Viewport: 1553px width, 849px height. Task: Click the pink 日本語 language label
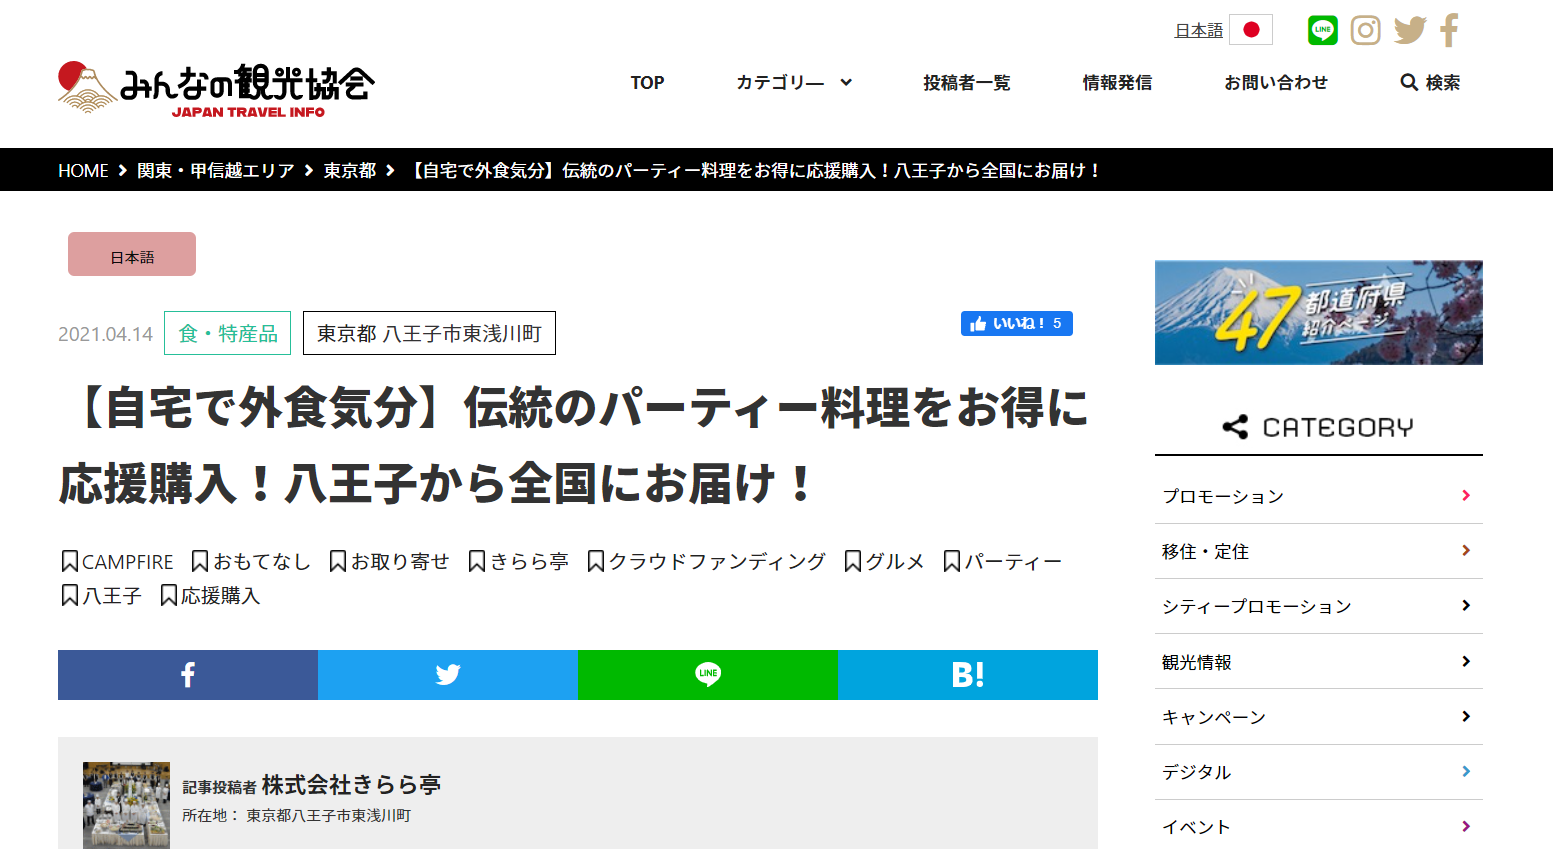tap(132, 255)
